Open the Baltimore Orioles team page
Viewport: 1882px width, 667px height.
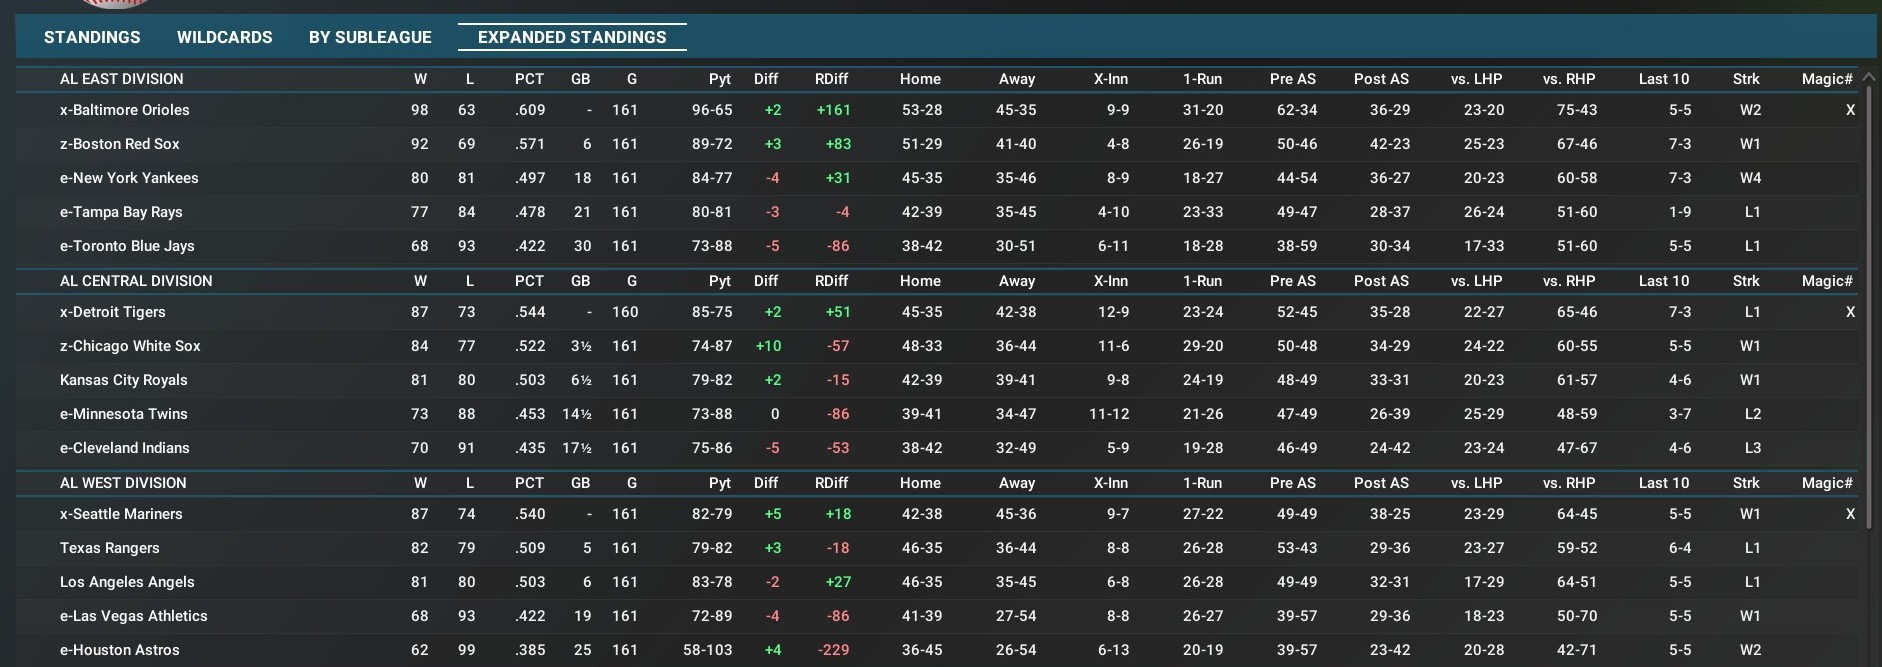pyautogui.click(x=124, y=110)
